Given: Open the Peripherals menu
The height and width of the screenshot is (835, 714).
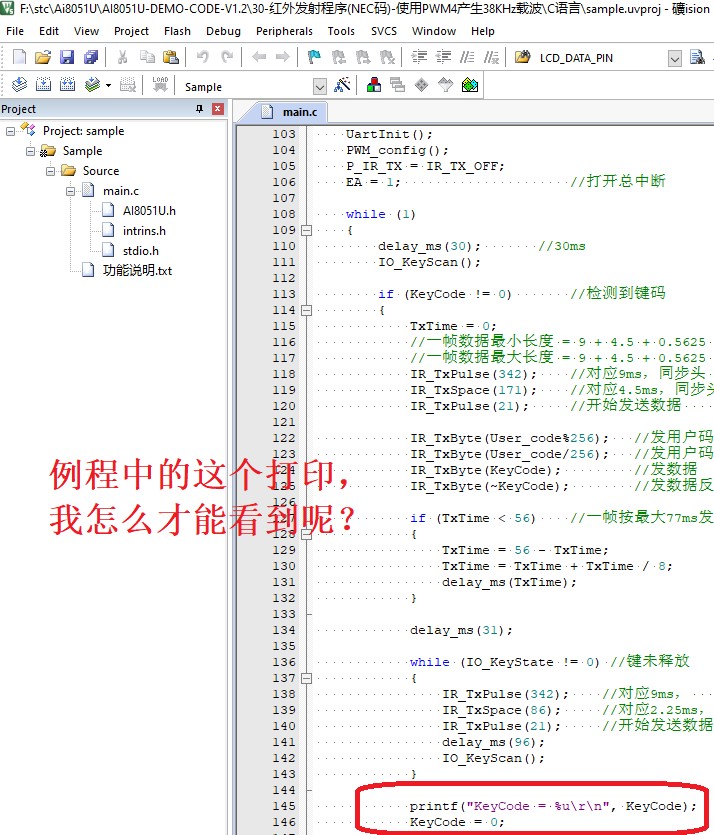Looking at the screenshot, I should tap(284, 31).
